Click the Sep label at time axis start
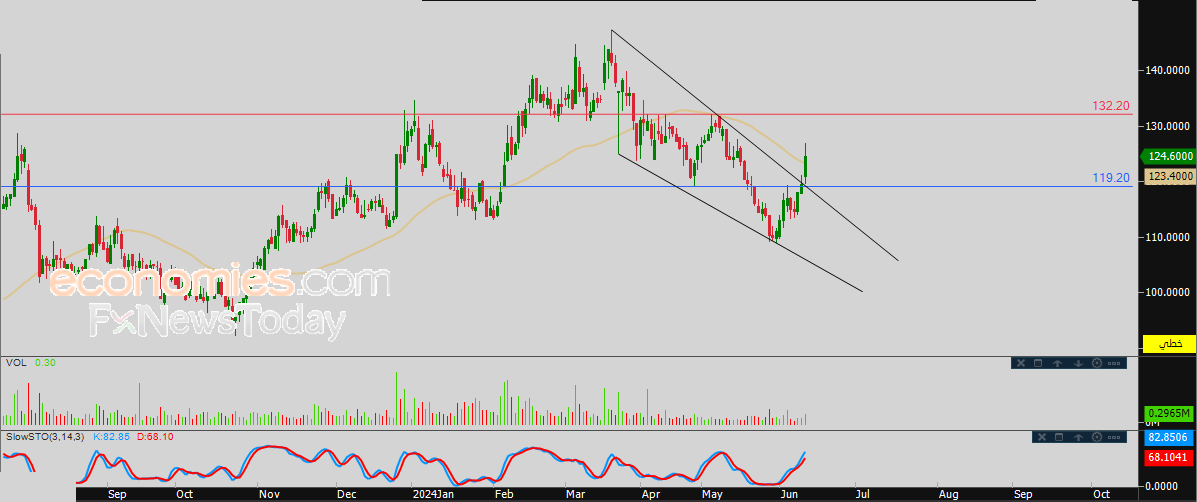 pos(118,494)
